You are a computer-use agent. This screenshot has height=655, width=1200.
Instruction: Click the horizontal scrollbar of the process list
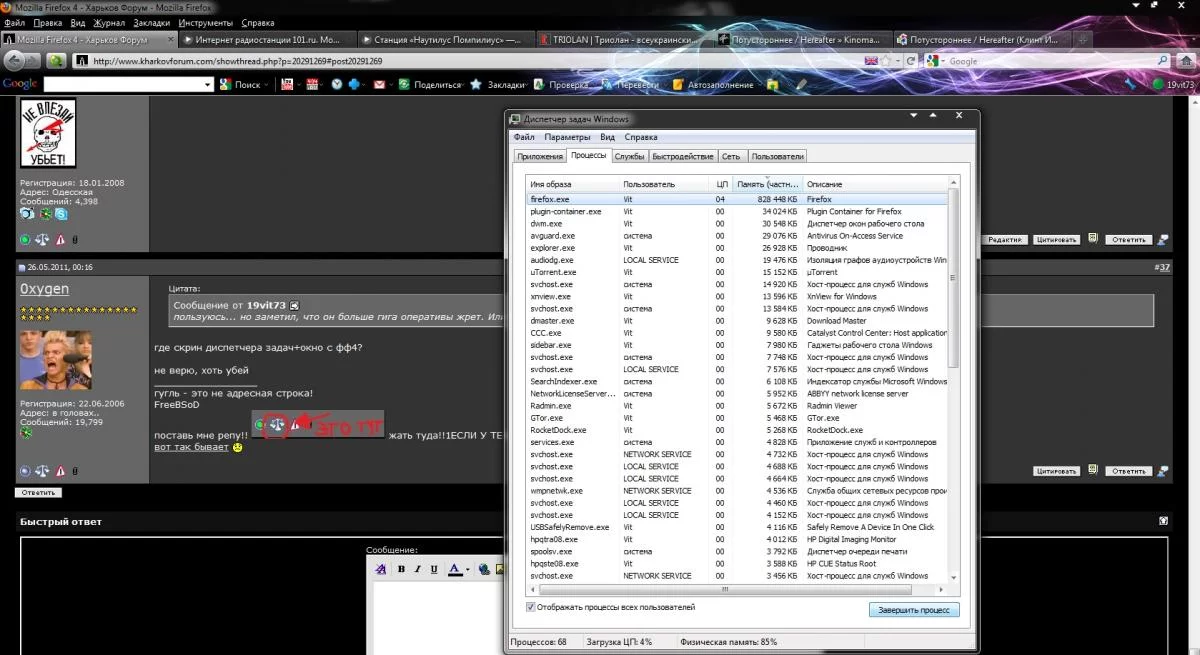coord(737,589)
